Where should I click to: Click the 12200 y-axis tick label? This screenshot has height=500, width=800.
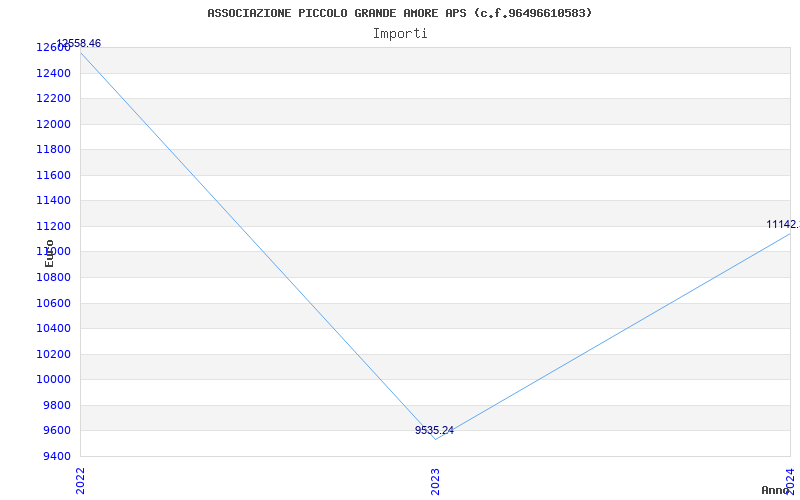click(x=53, y=98)
